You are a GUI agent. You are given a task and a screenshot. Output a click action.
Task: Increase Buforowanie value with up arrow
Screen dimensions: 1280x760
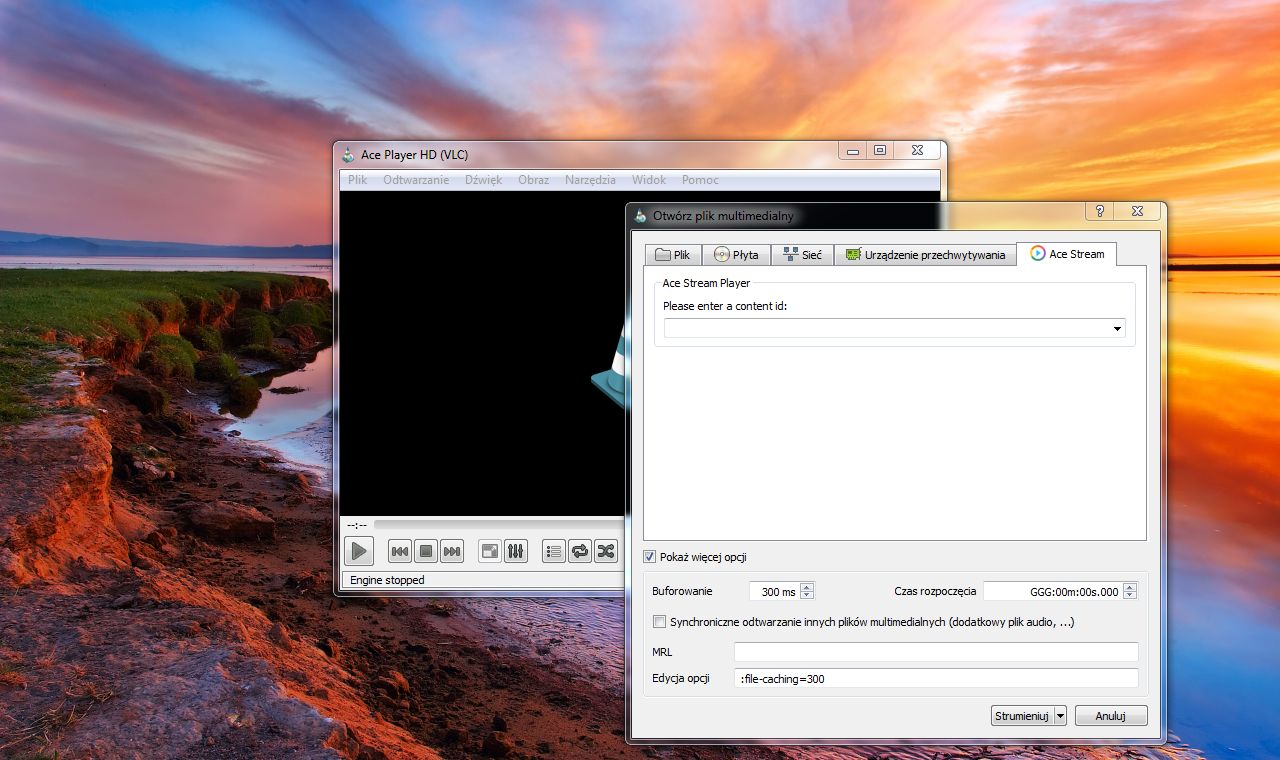[807, 587]
